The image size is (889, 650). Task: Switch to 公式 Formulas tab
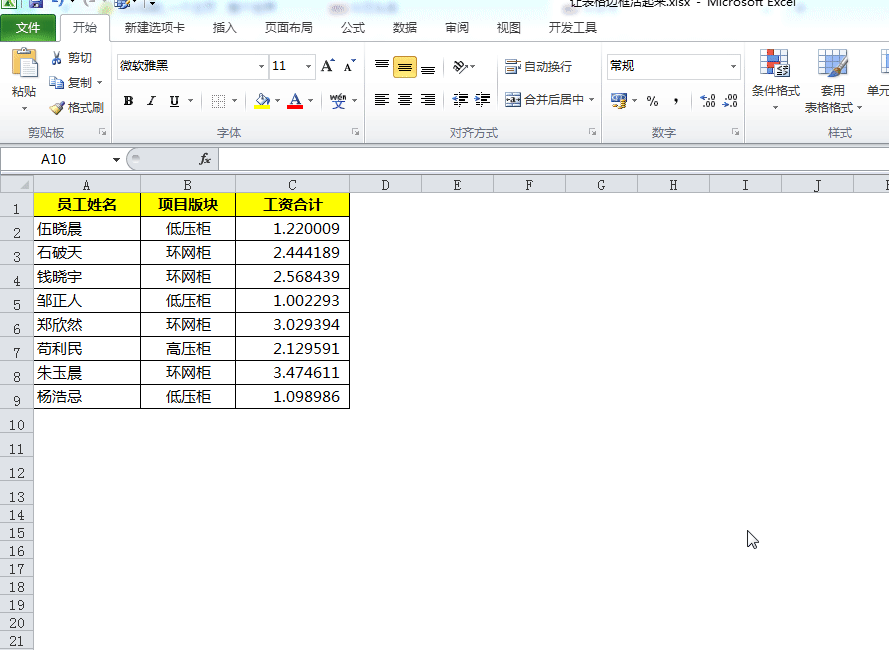(x=353, y=28)
